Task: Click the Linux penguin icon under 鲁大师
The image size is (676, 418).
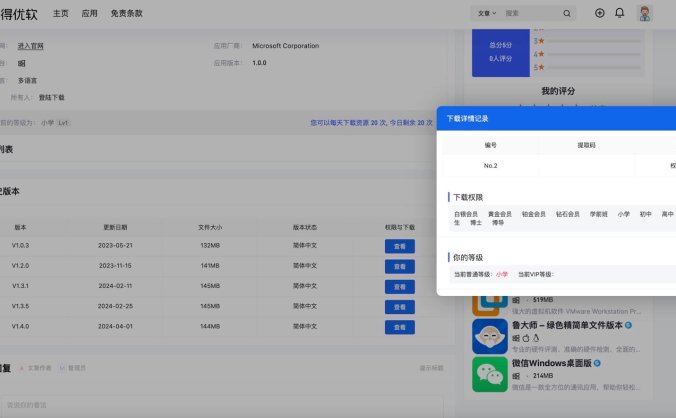Action: [535, 338]
